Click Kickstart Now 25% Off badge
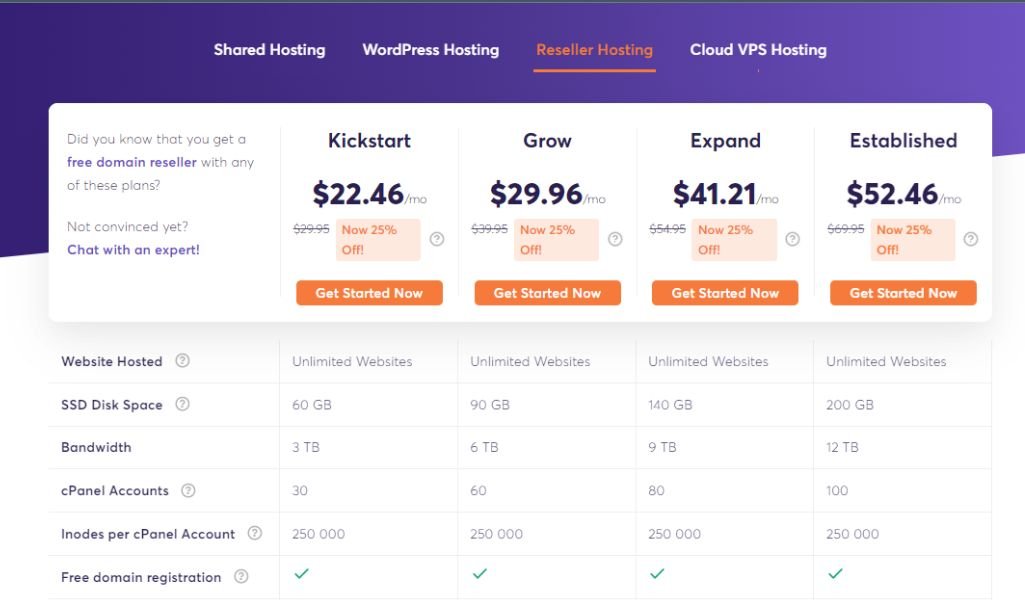This screenshot has height=600, width=1025. click(x=378, y=240)
